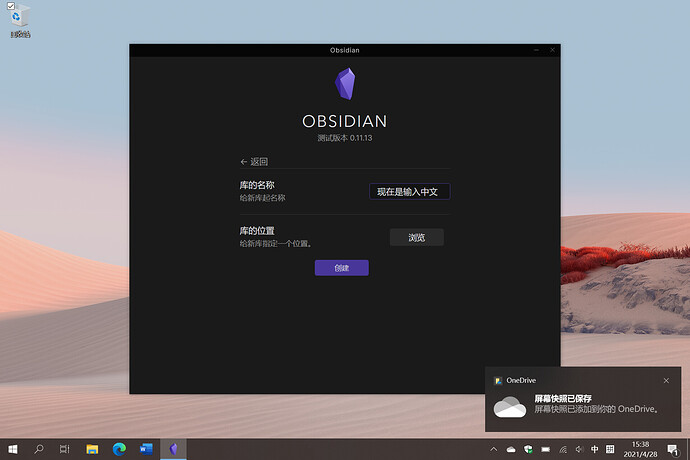The height and width of the screenshot is (460, 690).
Task: Click the version text 0.11.13
Action: pyautogui.click(x=361, y=138)
